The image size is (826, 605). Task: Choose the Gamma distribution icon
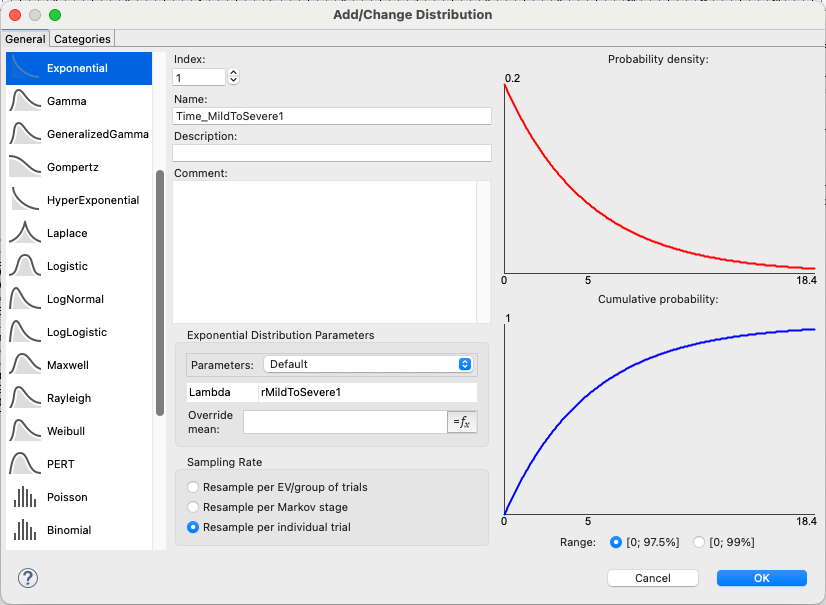click(x=25, y=101)
